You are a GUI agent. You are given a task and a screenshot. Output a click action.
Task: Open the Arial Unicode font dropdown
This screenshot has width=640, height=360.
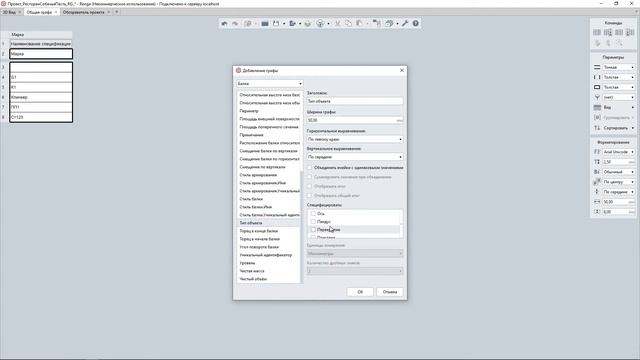pos(618,152)
